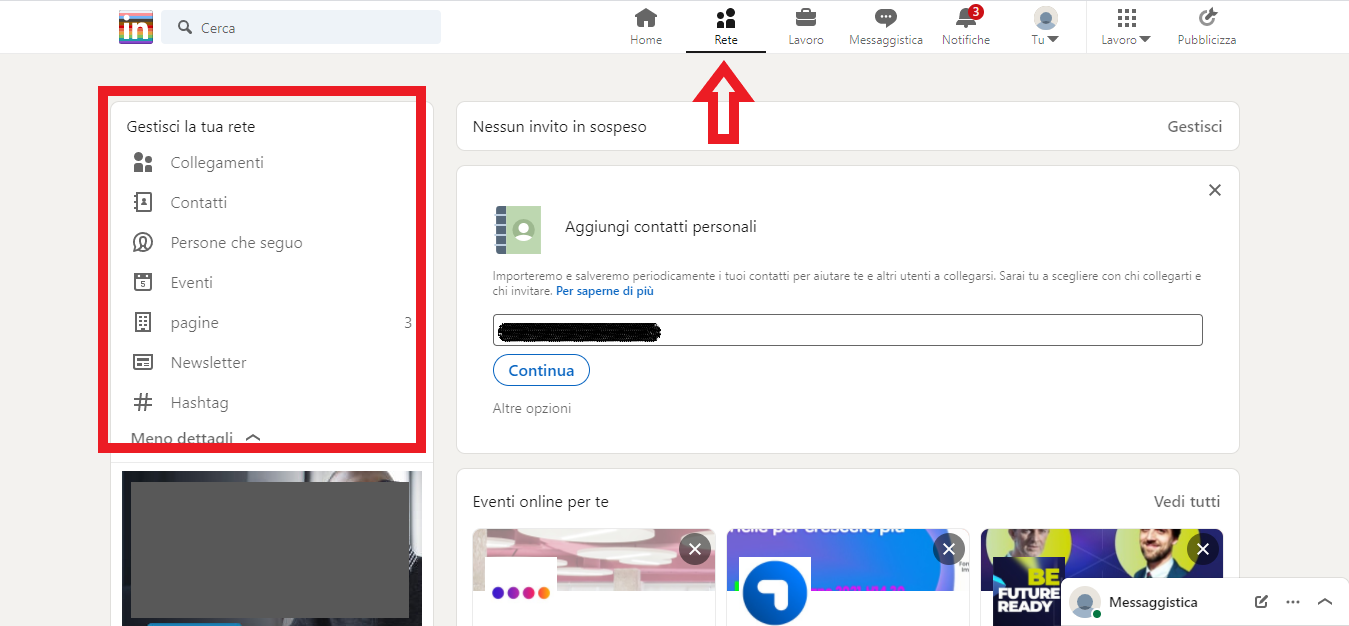
Task: Start a new message with the compose icon
Action: (1260, 601)
